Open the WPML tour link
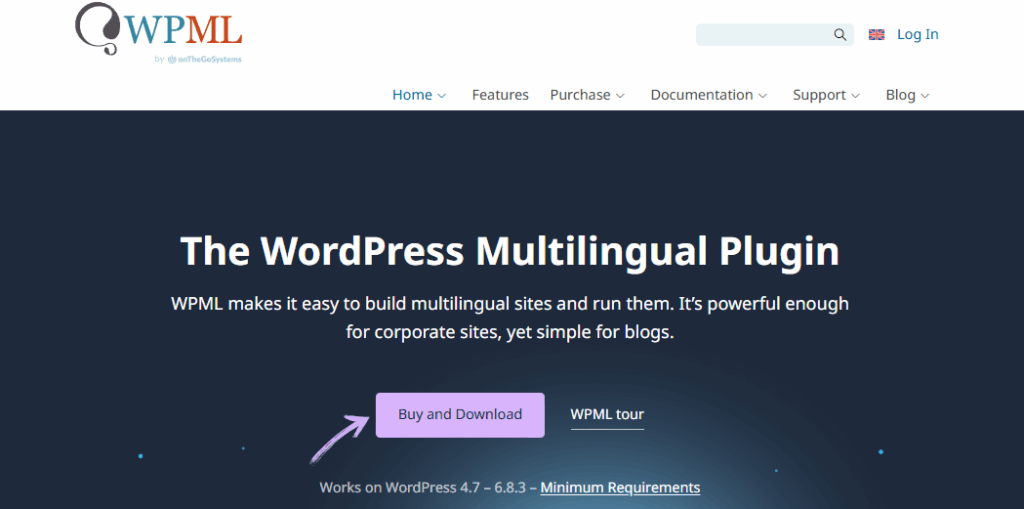Screen dimensions: 1024x509 coord(607,414)
